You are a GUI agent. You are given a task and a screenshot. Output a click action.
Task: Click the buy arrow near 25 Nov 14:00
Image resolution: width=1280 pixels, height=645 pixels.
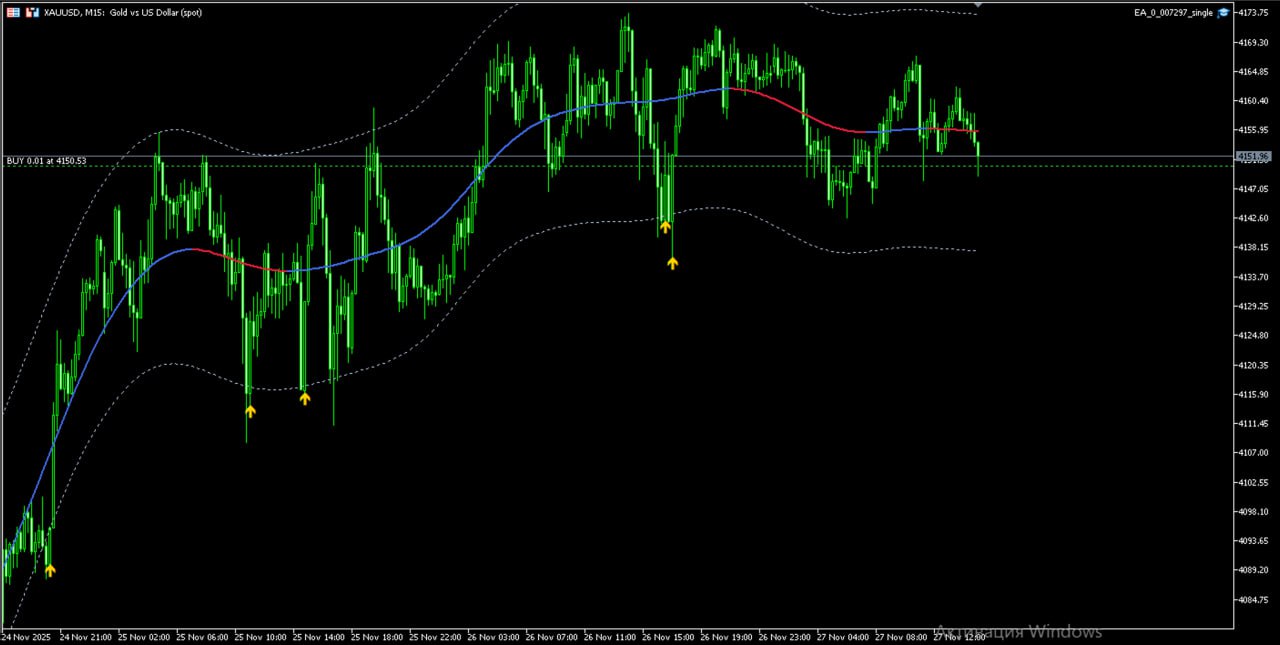pos(305,398)
